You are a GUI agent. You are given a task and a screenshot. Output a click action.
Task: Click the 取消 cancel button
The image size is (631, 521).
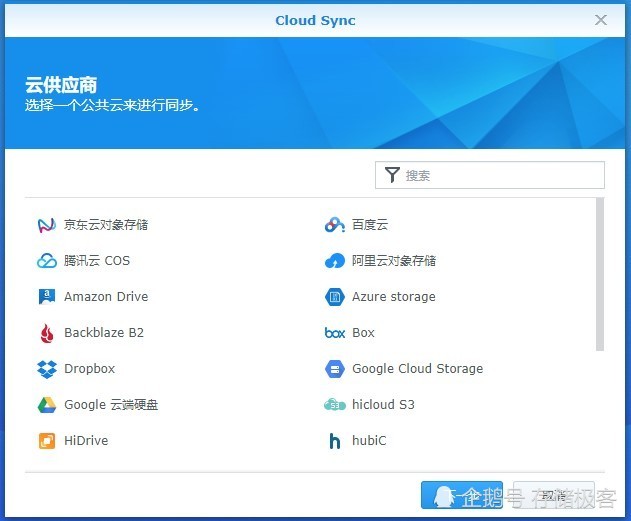tap(554, 495)
